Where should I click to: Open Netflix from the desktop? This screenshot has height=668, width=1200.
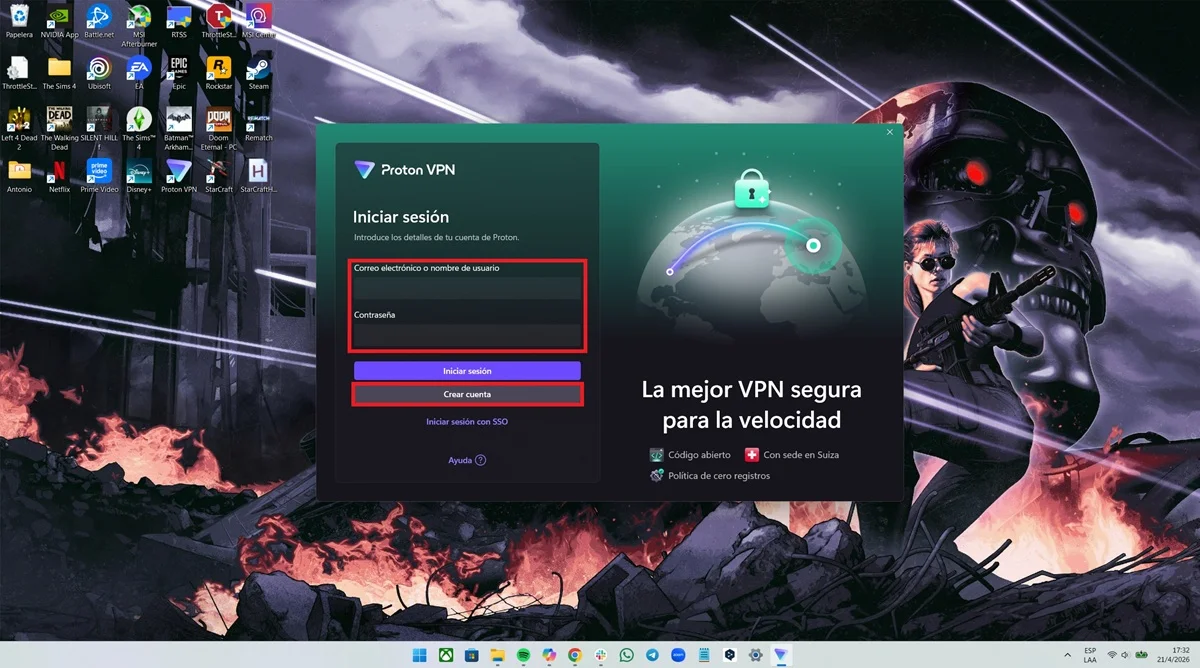point(58,172)
